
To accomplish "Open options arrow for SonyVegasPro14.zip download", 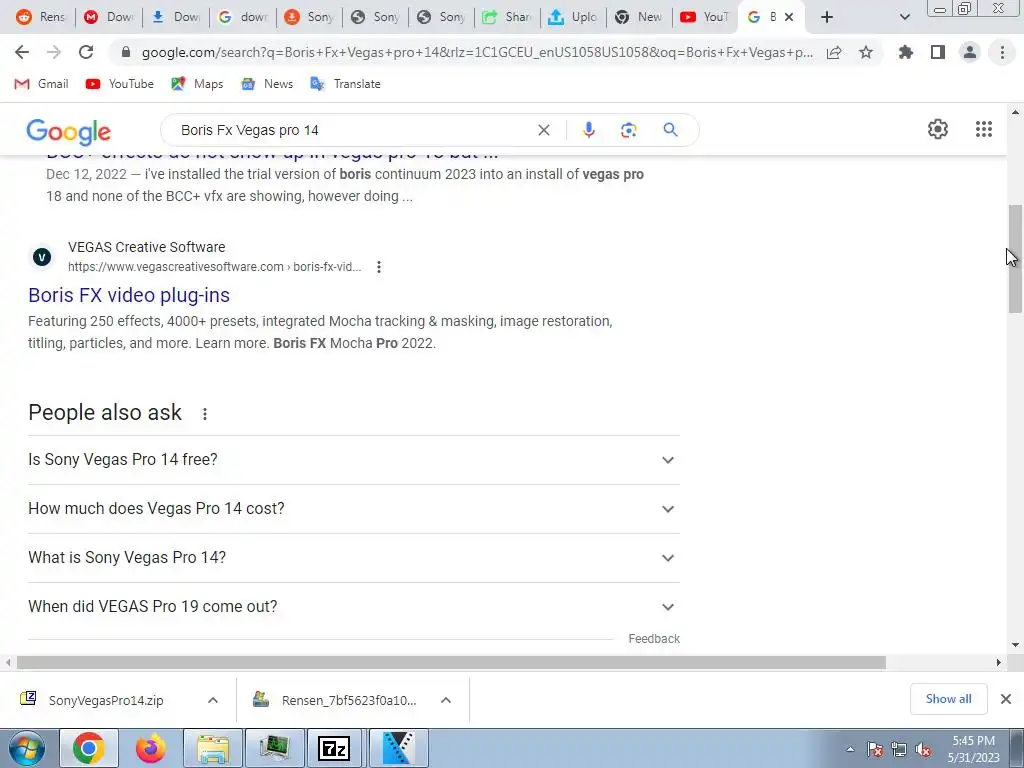I will pyautogui.click(x=213, y=700).
